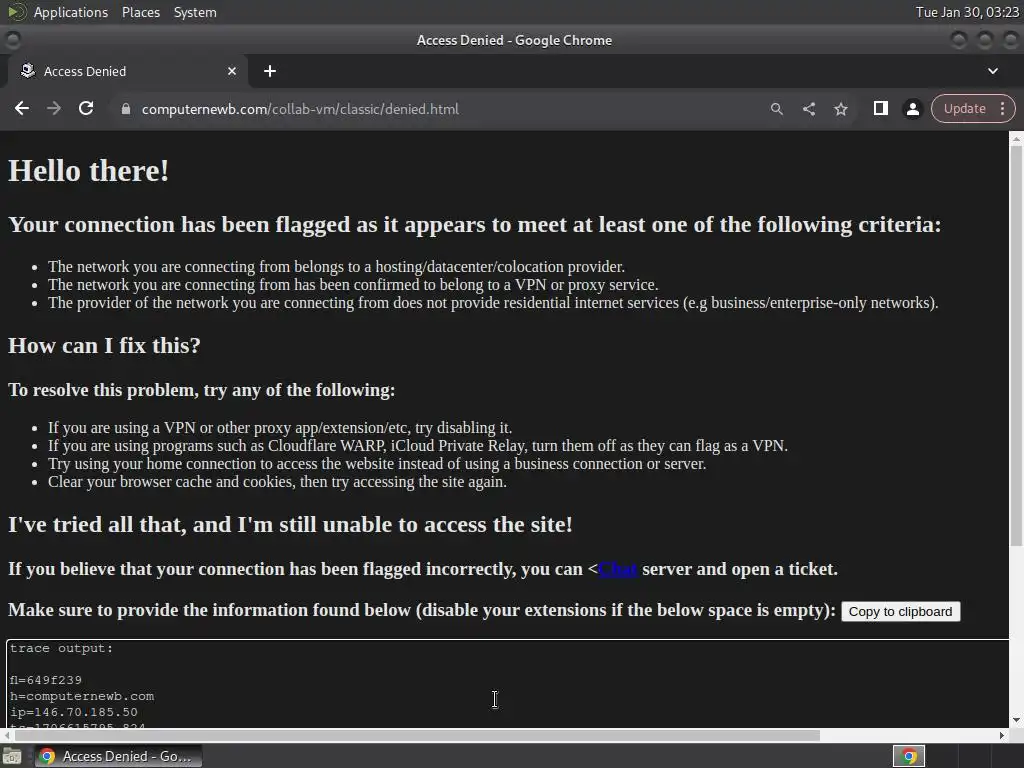Image resolution: width=1024 pixels, height=768 pixels.
Task: Click the Copy to clipboard button
Action: pyautogui.click(x=900, y=611)
